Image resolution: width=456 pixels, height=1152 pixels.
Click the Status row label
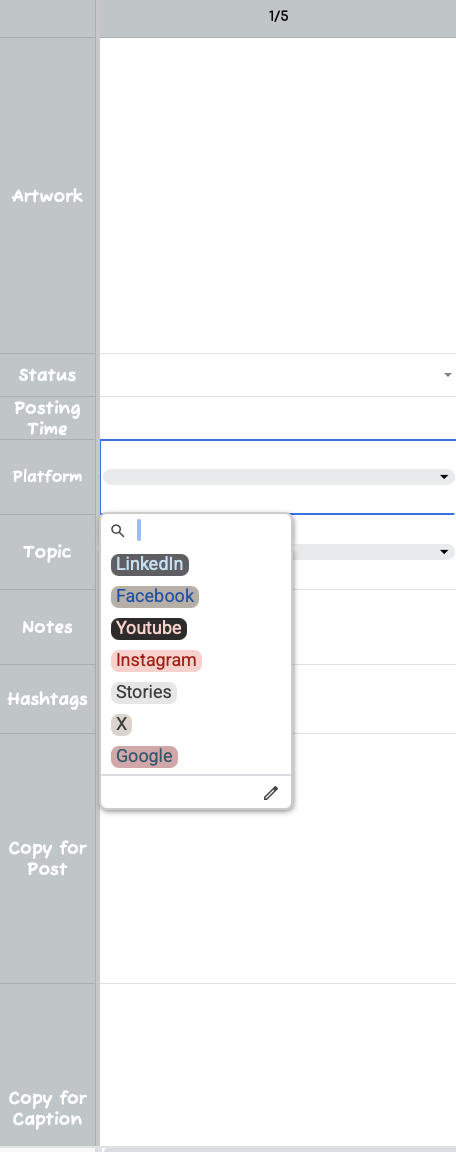click(x=48, y=375)
